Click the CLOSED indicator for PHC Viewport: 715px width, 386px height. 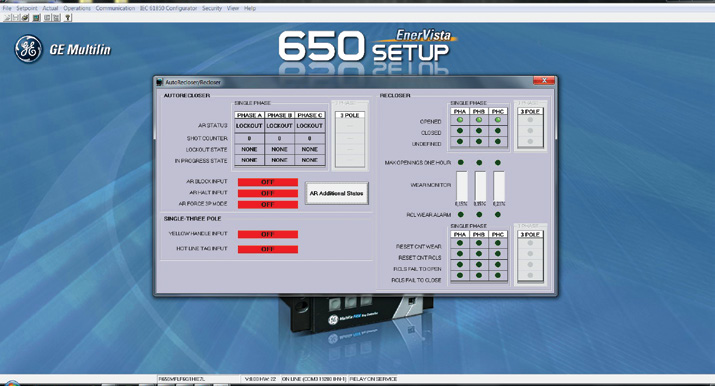pos(497,131)
